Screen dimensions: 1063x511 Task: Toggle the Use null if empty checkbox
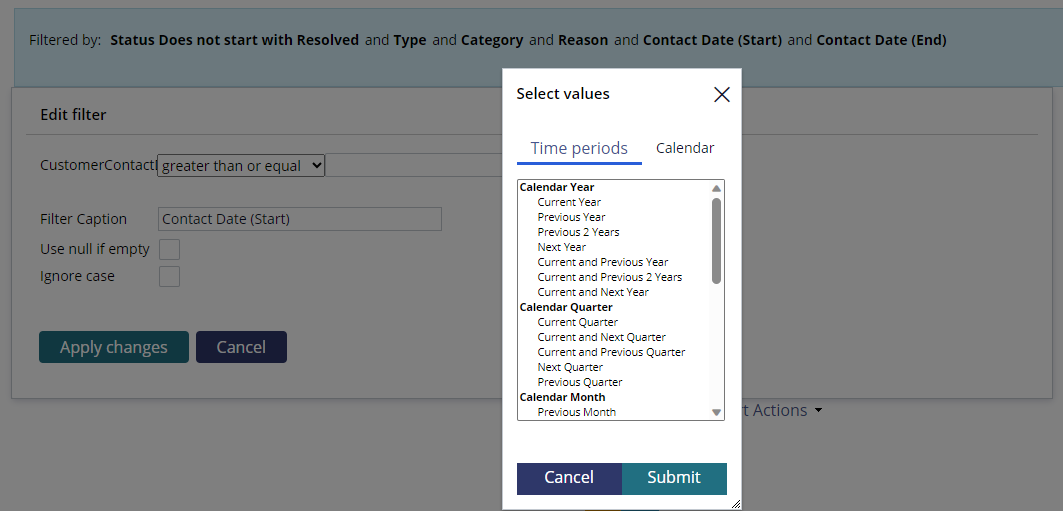point(169,249)
